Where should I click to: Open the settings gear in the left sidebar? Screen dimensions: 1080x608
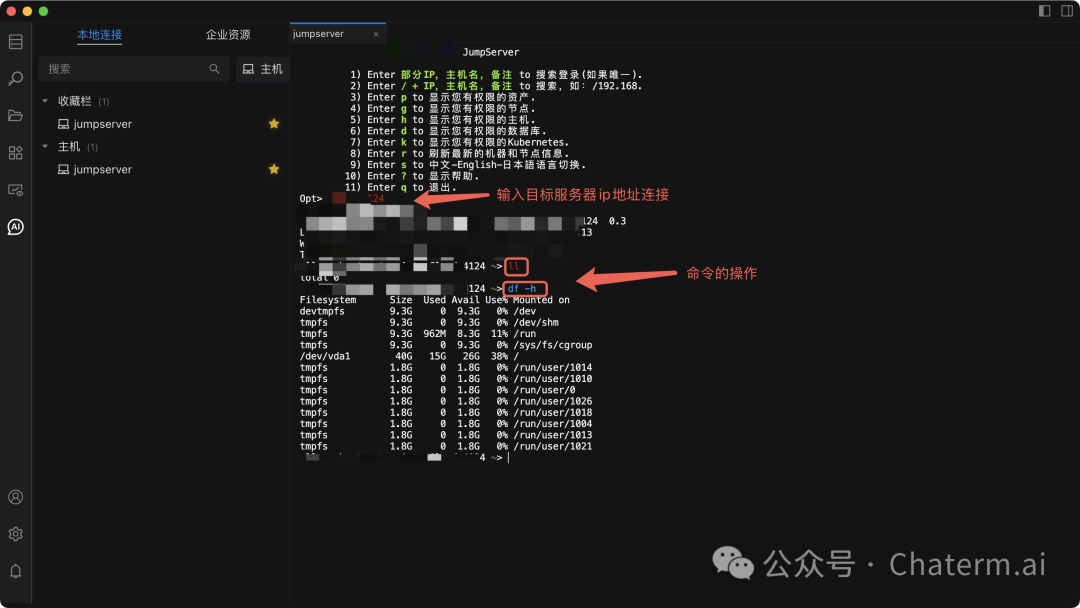(x=15, y=533)
